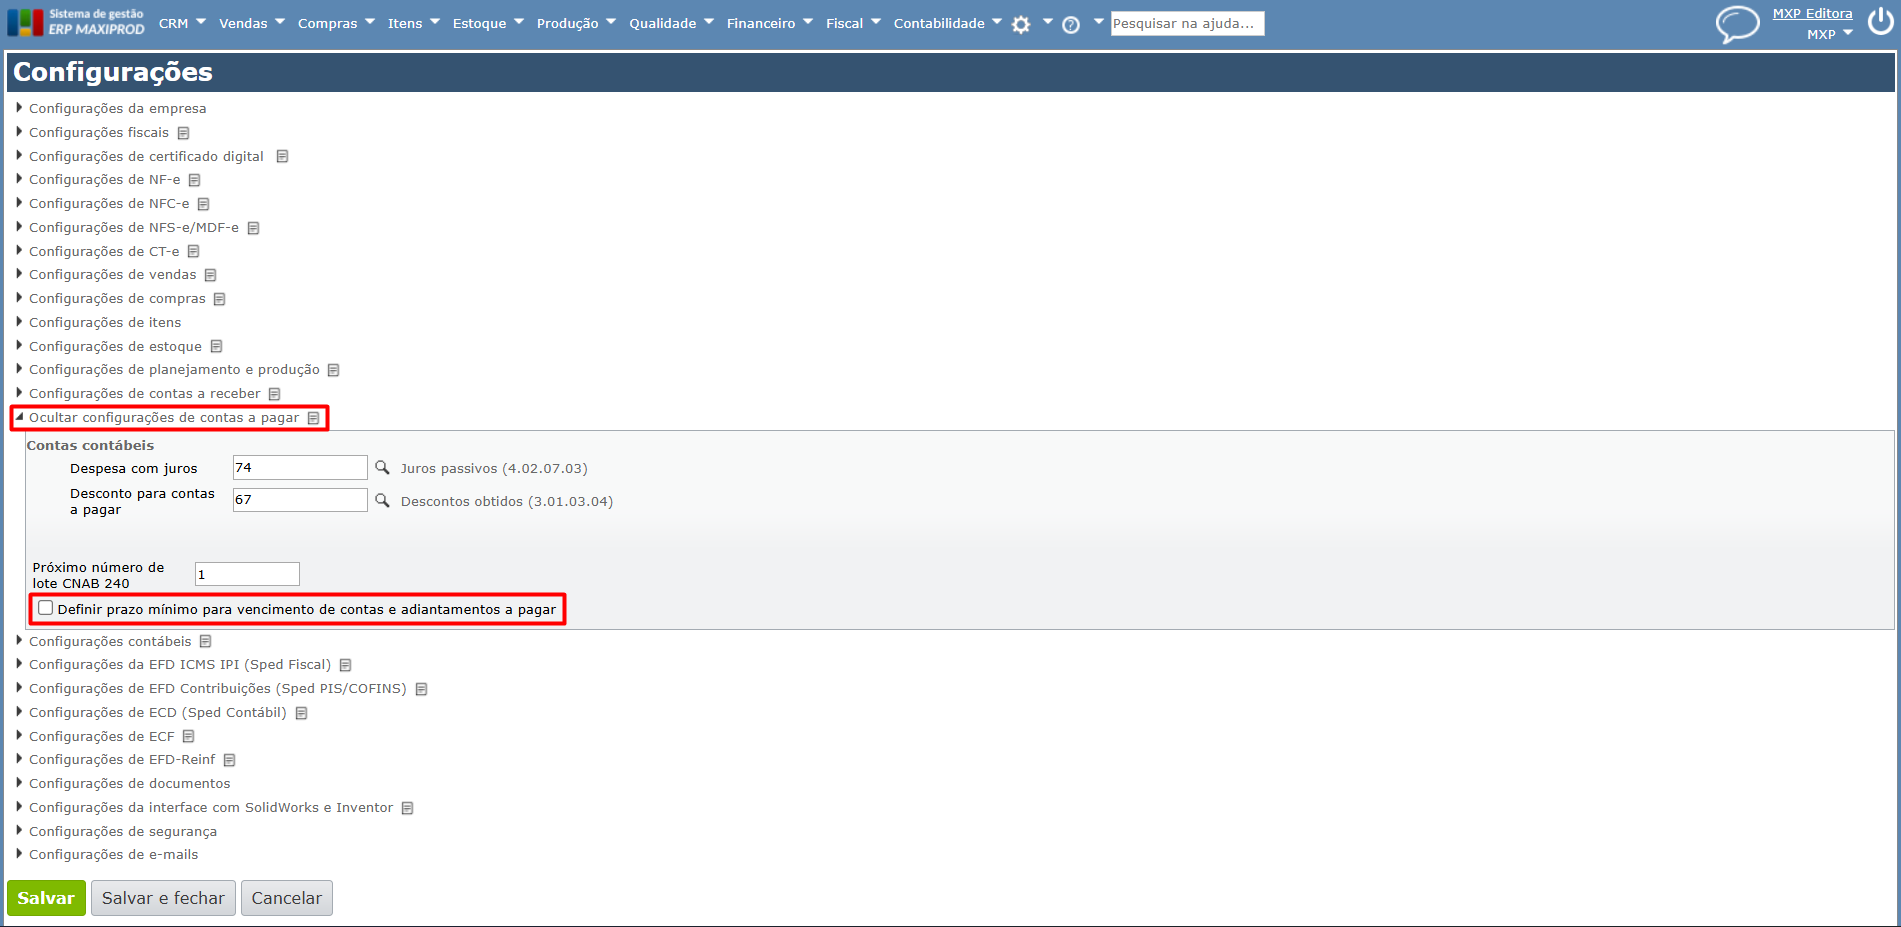Open help document icon for Configurações fiscais
The width and height of the screenshot is (1901, 927).
click(x=183, y=133)
